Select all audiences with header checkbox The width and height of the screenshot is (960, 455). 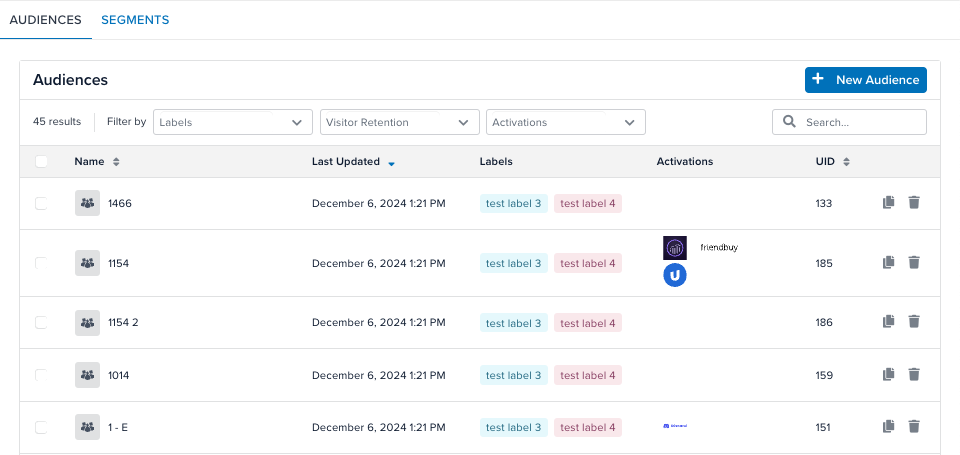[x=41, y=162]
